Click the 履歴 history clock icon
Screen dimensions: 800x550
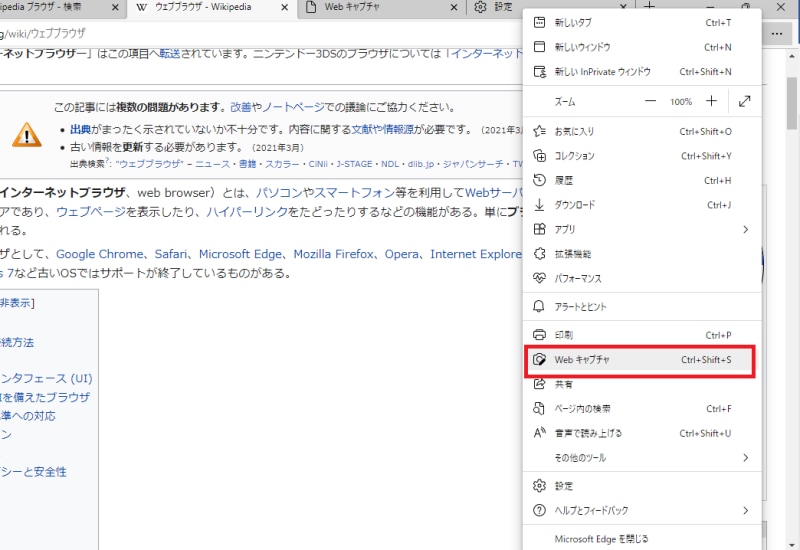[540, 180]
